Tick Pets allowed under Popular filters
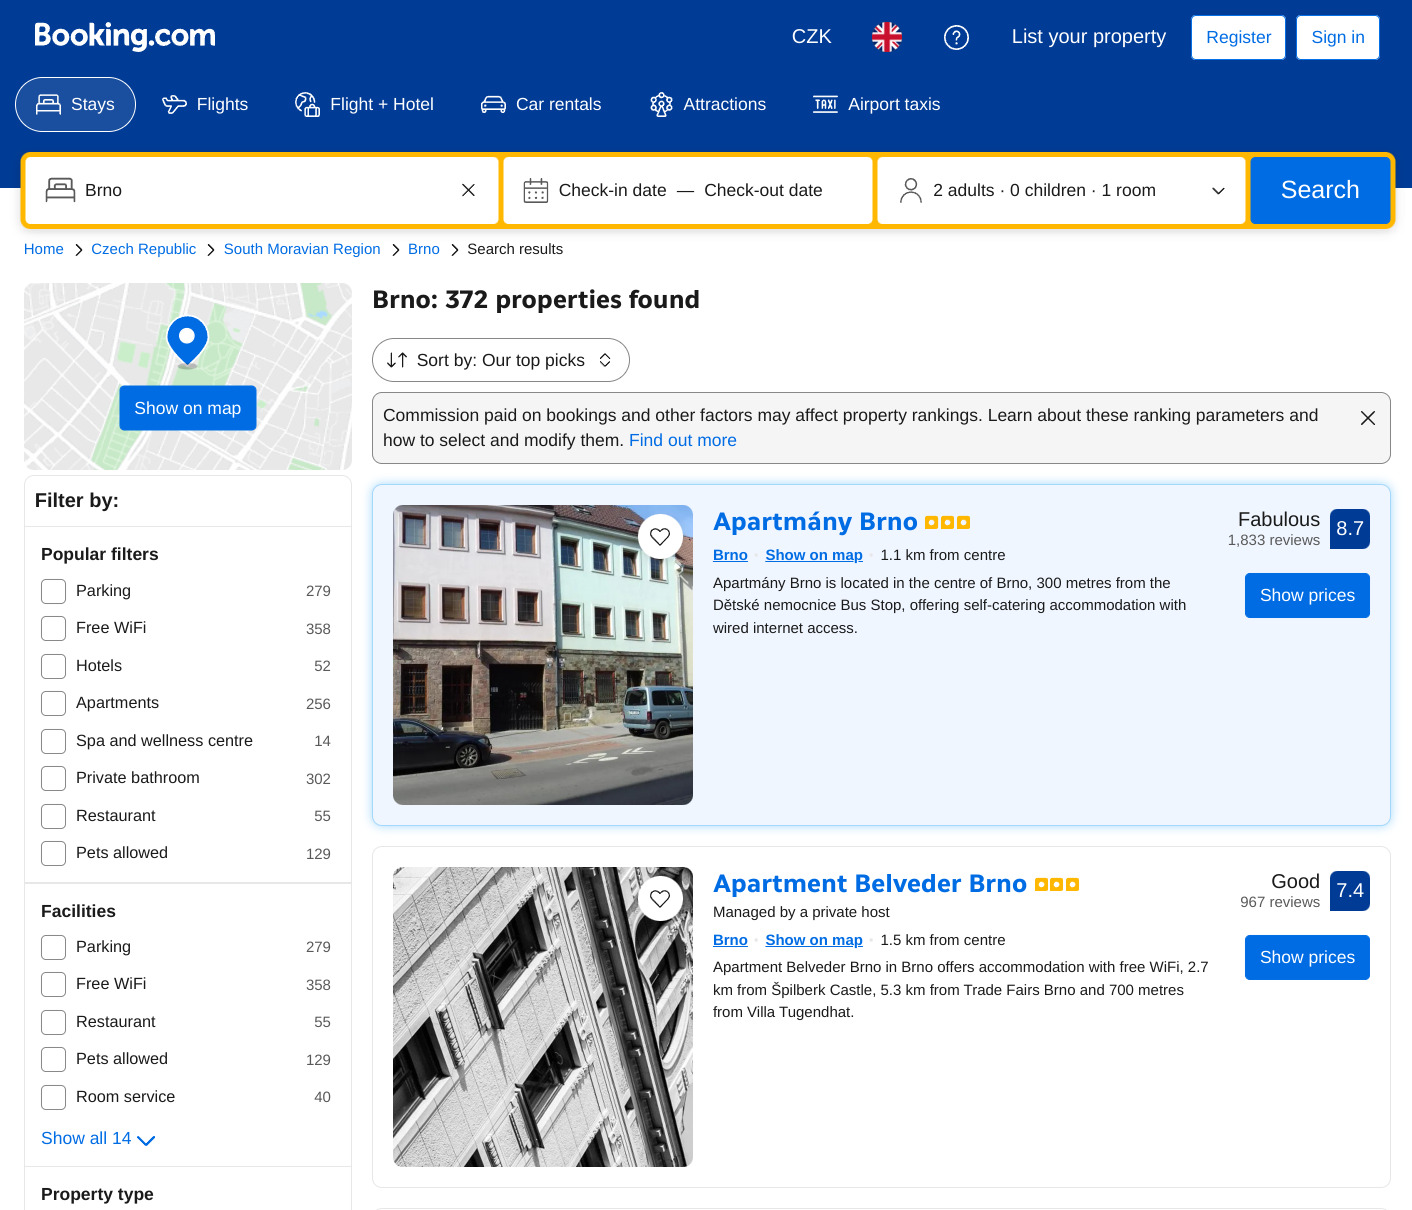 (54, 853)
